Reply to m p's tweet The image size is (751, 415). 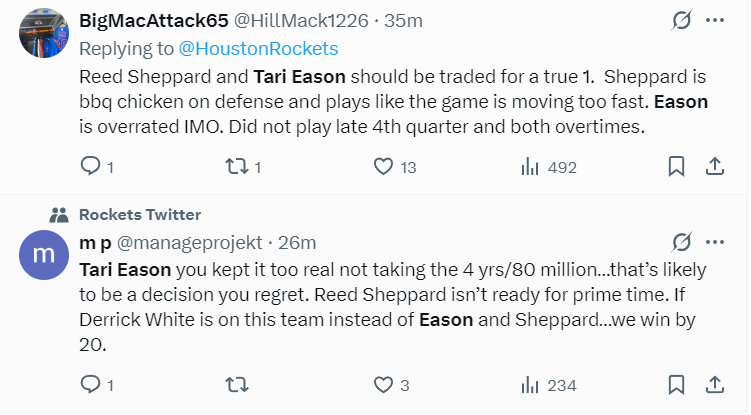pyautogui.click(x=91, y=384)
